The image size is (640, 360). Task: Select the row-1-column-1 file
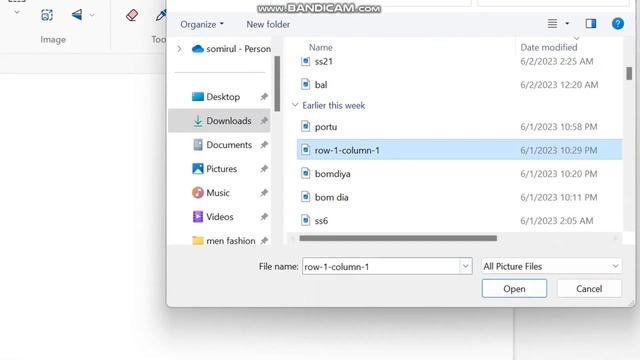459,150
